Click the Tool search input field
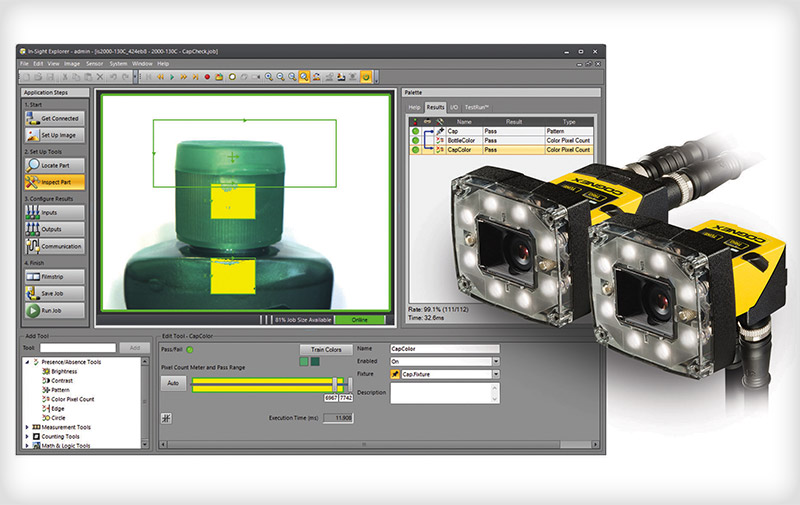Image resolution: width=800 pixels, height=505 pixels. click(x=78, y=348)
